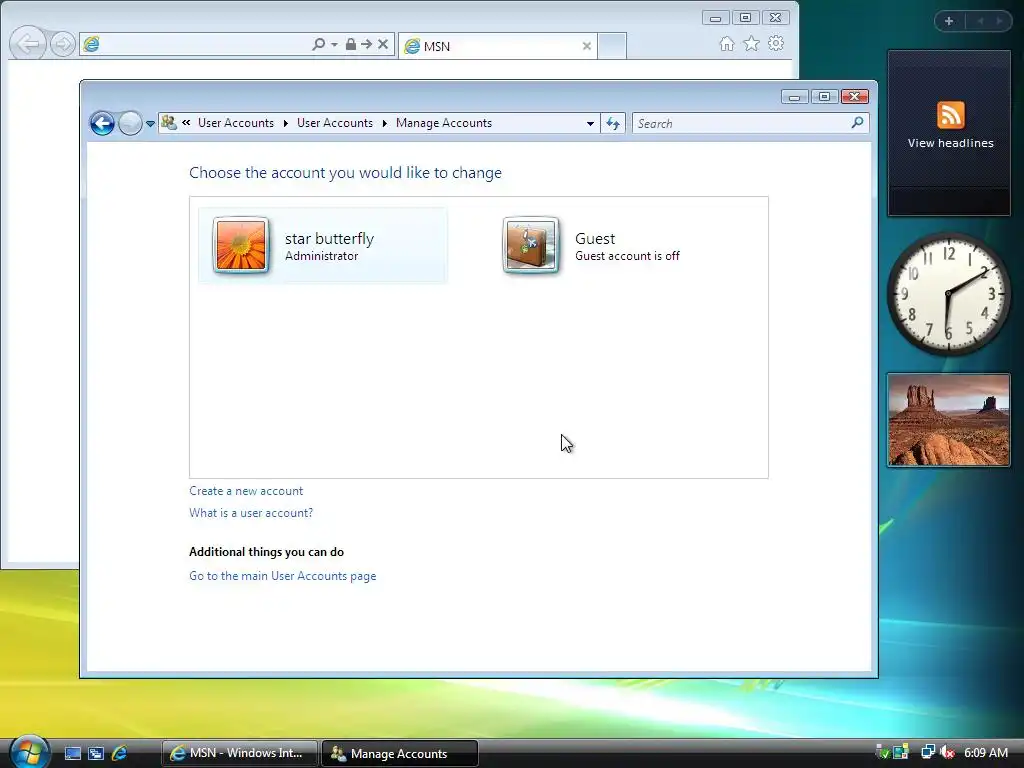
Task: Click the Home icon in Internet Explorer
Action: pos(727,44)
